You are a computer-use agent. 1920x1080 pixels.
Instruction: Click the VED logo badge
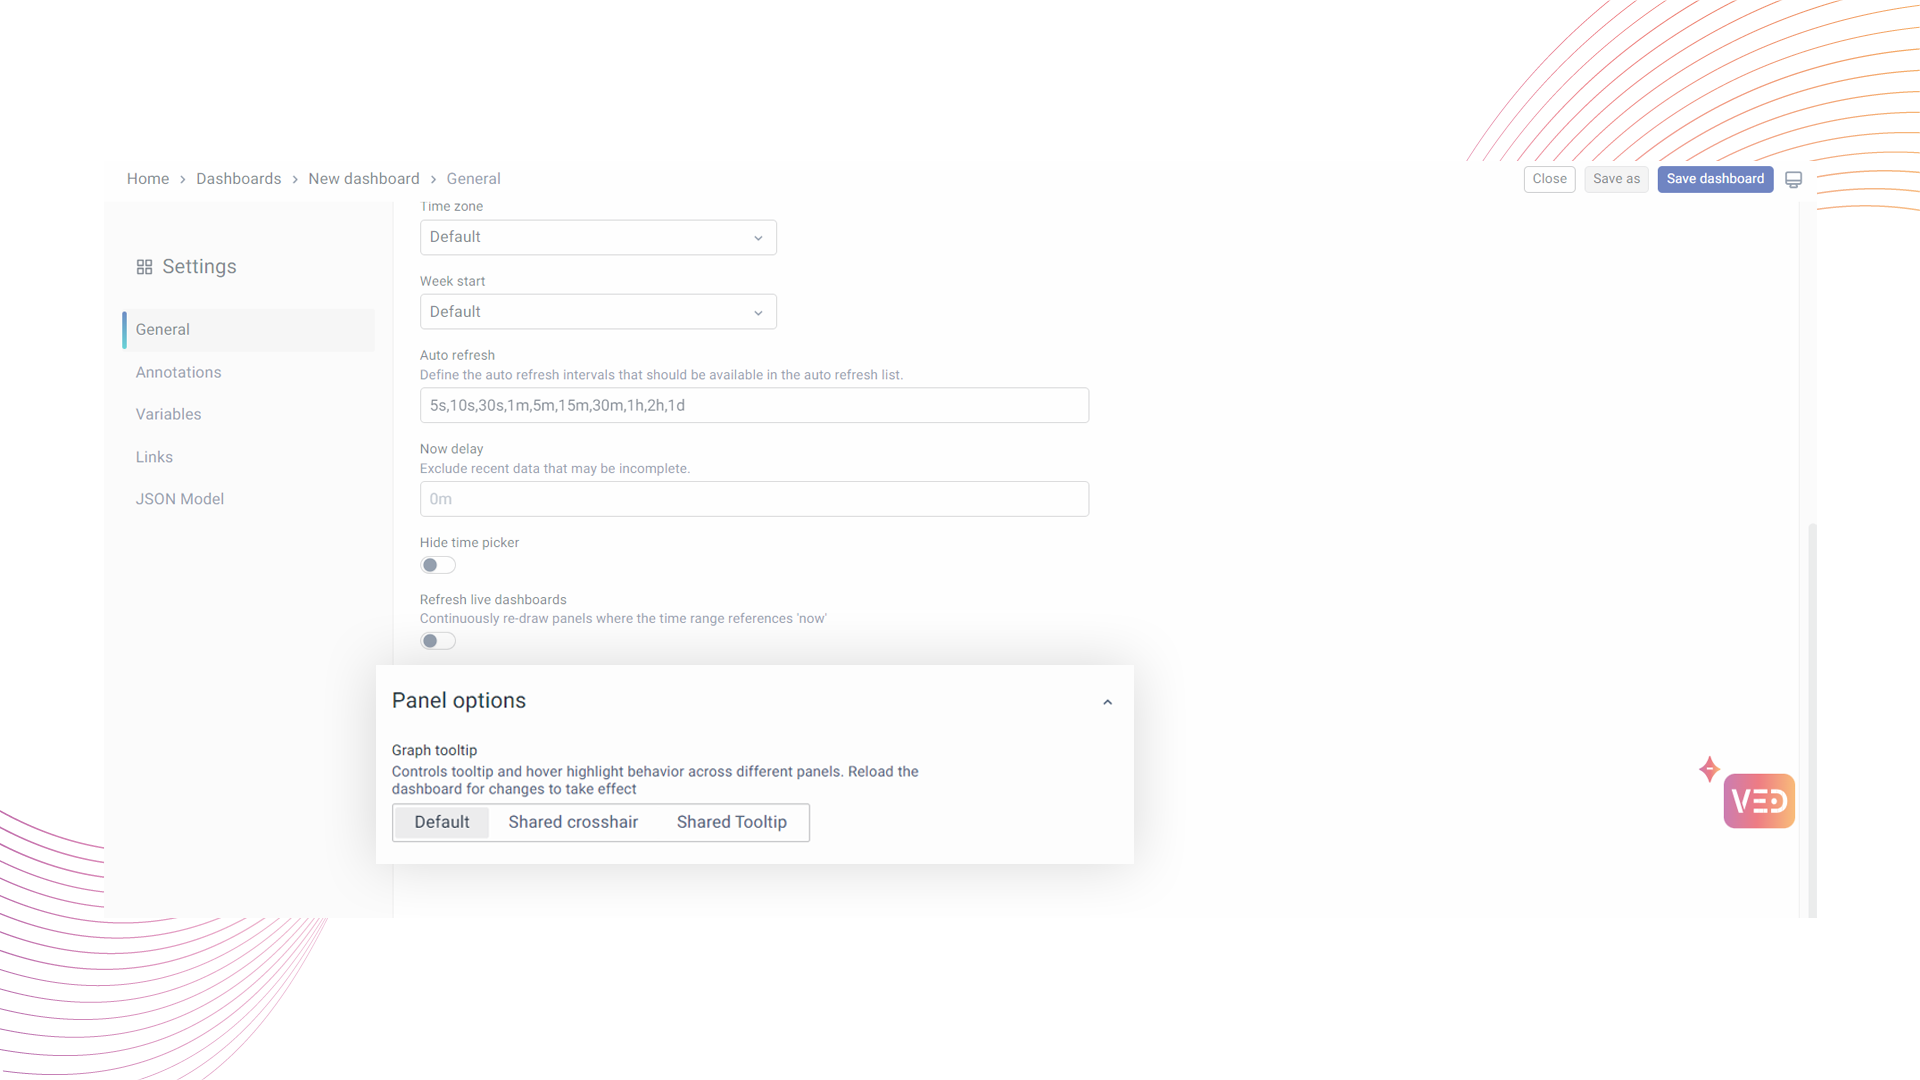(x=1758, y=801)
